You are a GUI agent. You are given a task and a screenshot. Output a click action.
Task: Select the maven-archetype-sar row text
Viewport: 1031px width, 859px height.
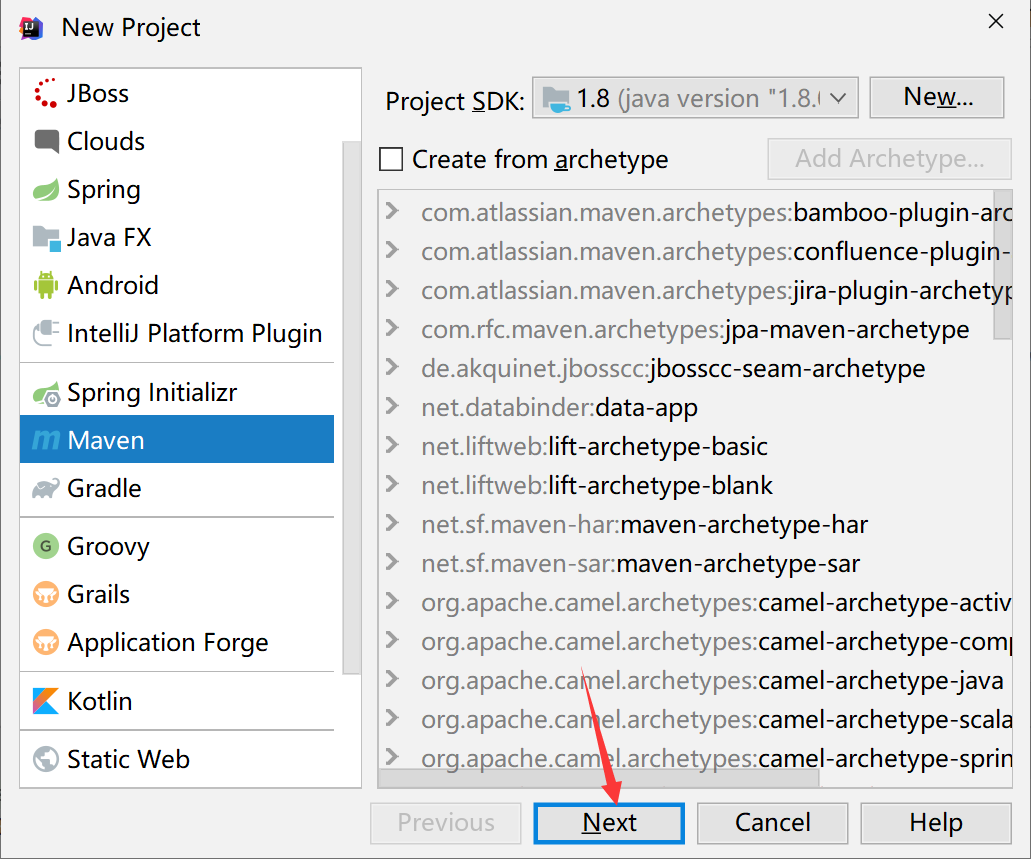click(x=640, y=564)
